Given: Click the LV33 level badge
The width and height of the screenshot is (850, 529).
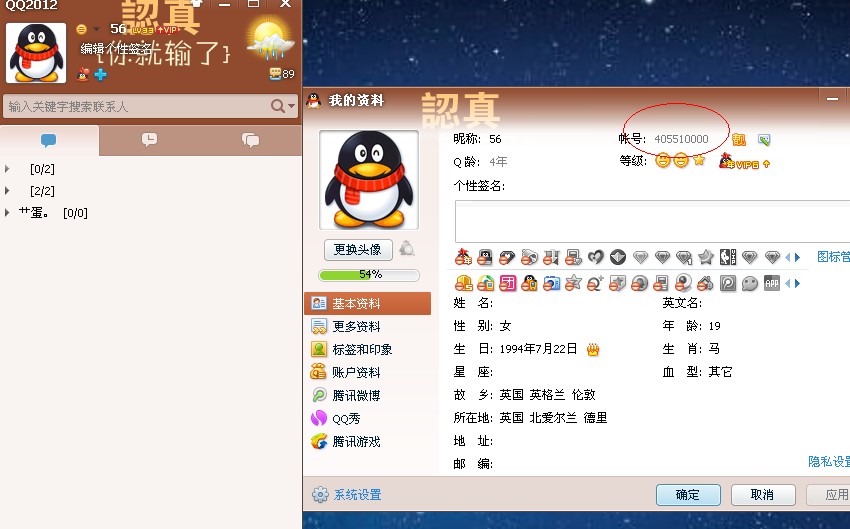Looking at the screenshot, I should tap(143, 30).
